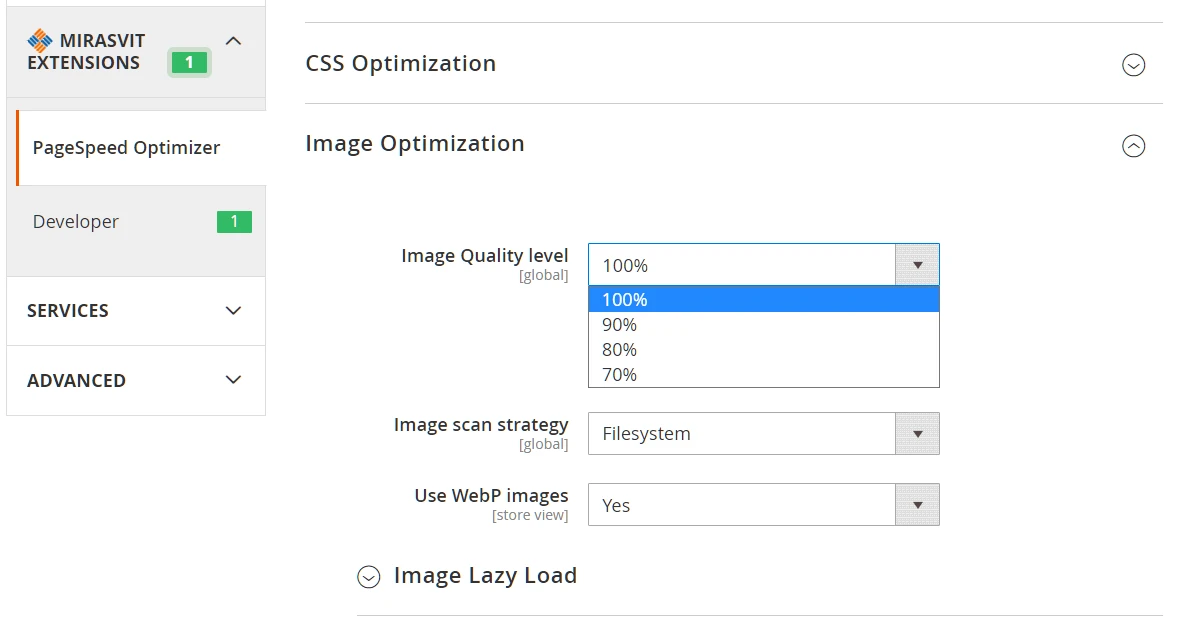Collapse the Mirasvit Extensions section chevron

[x=234, y=41]
